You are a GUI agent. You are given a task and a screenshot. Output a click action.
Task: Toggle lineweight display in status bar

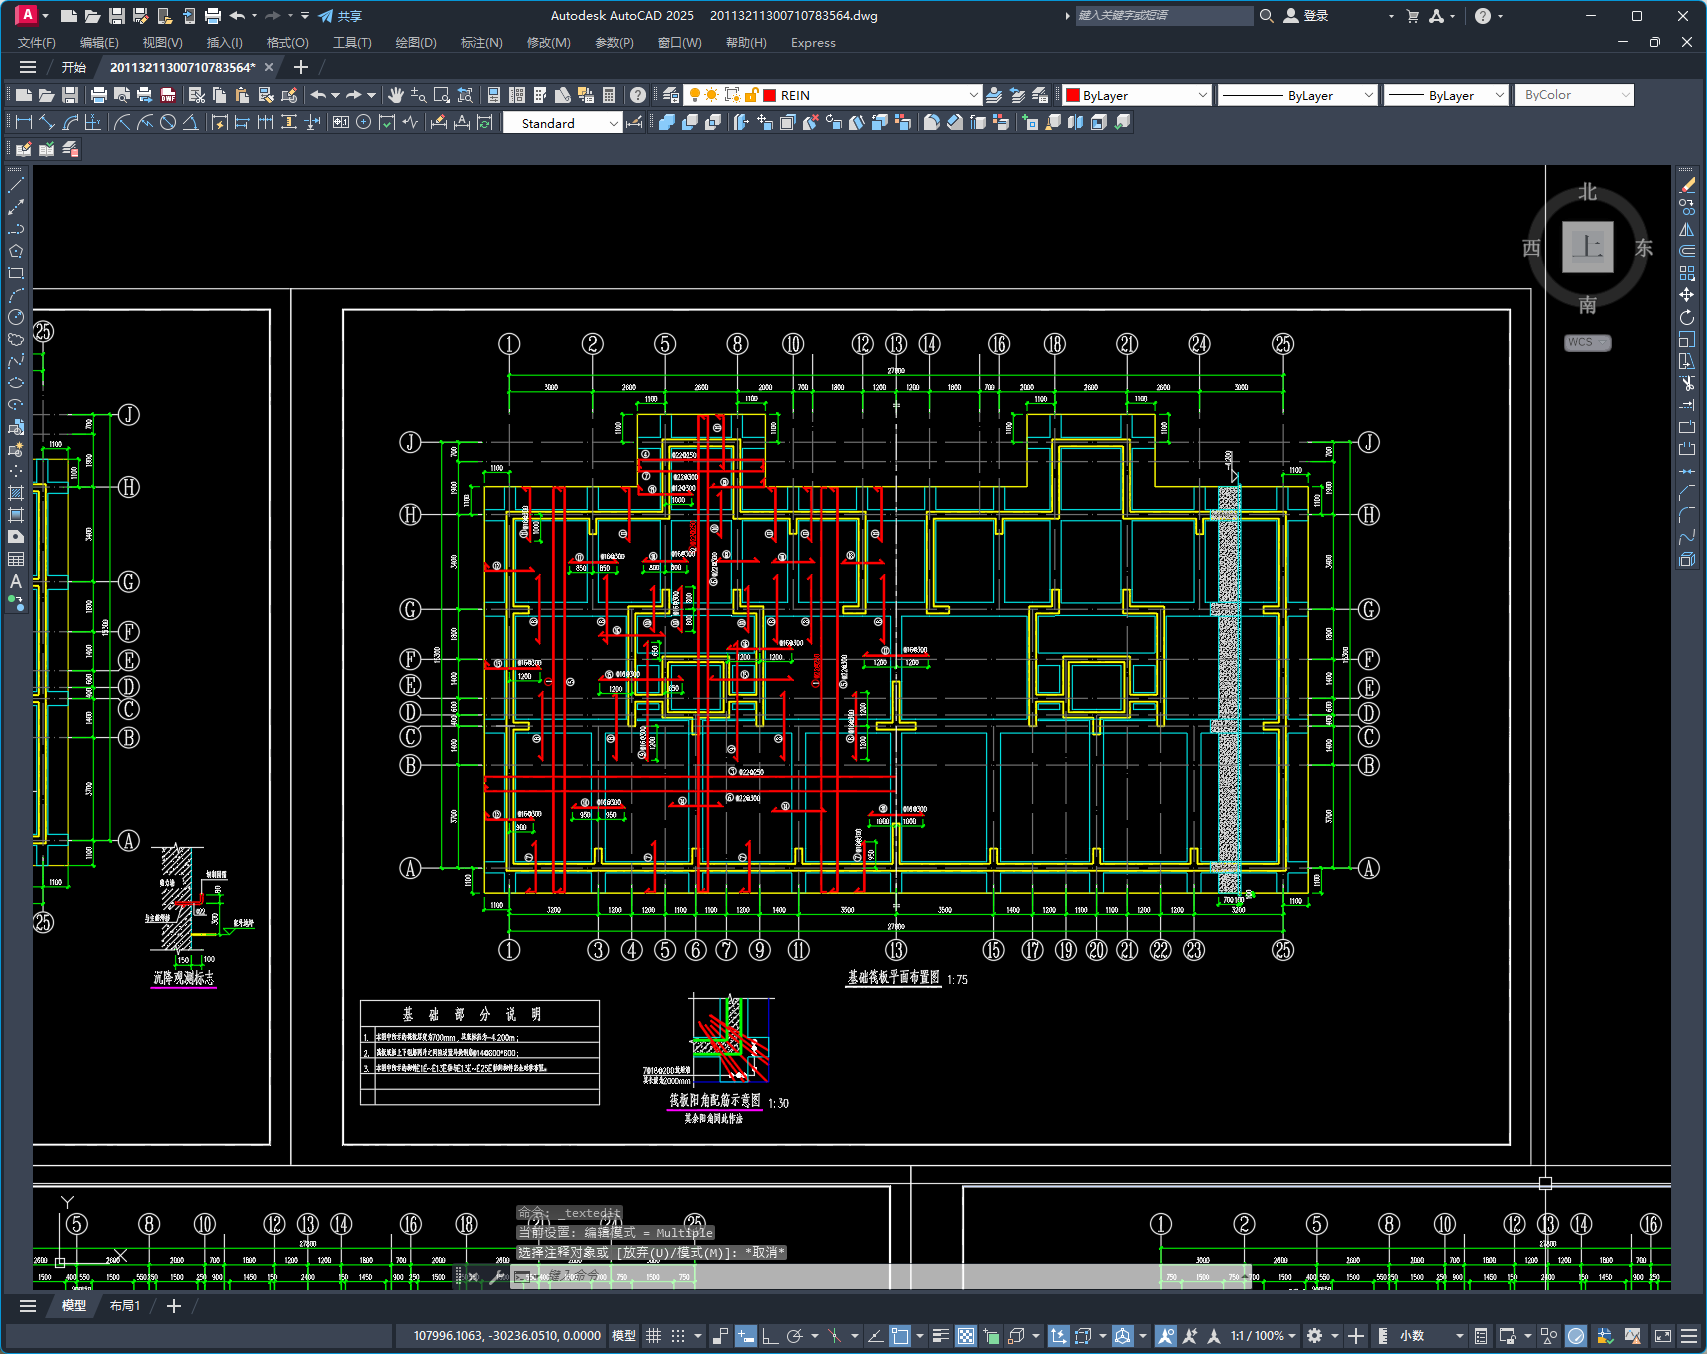click(941, 1336)
